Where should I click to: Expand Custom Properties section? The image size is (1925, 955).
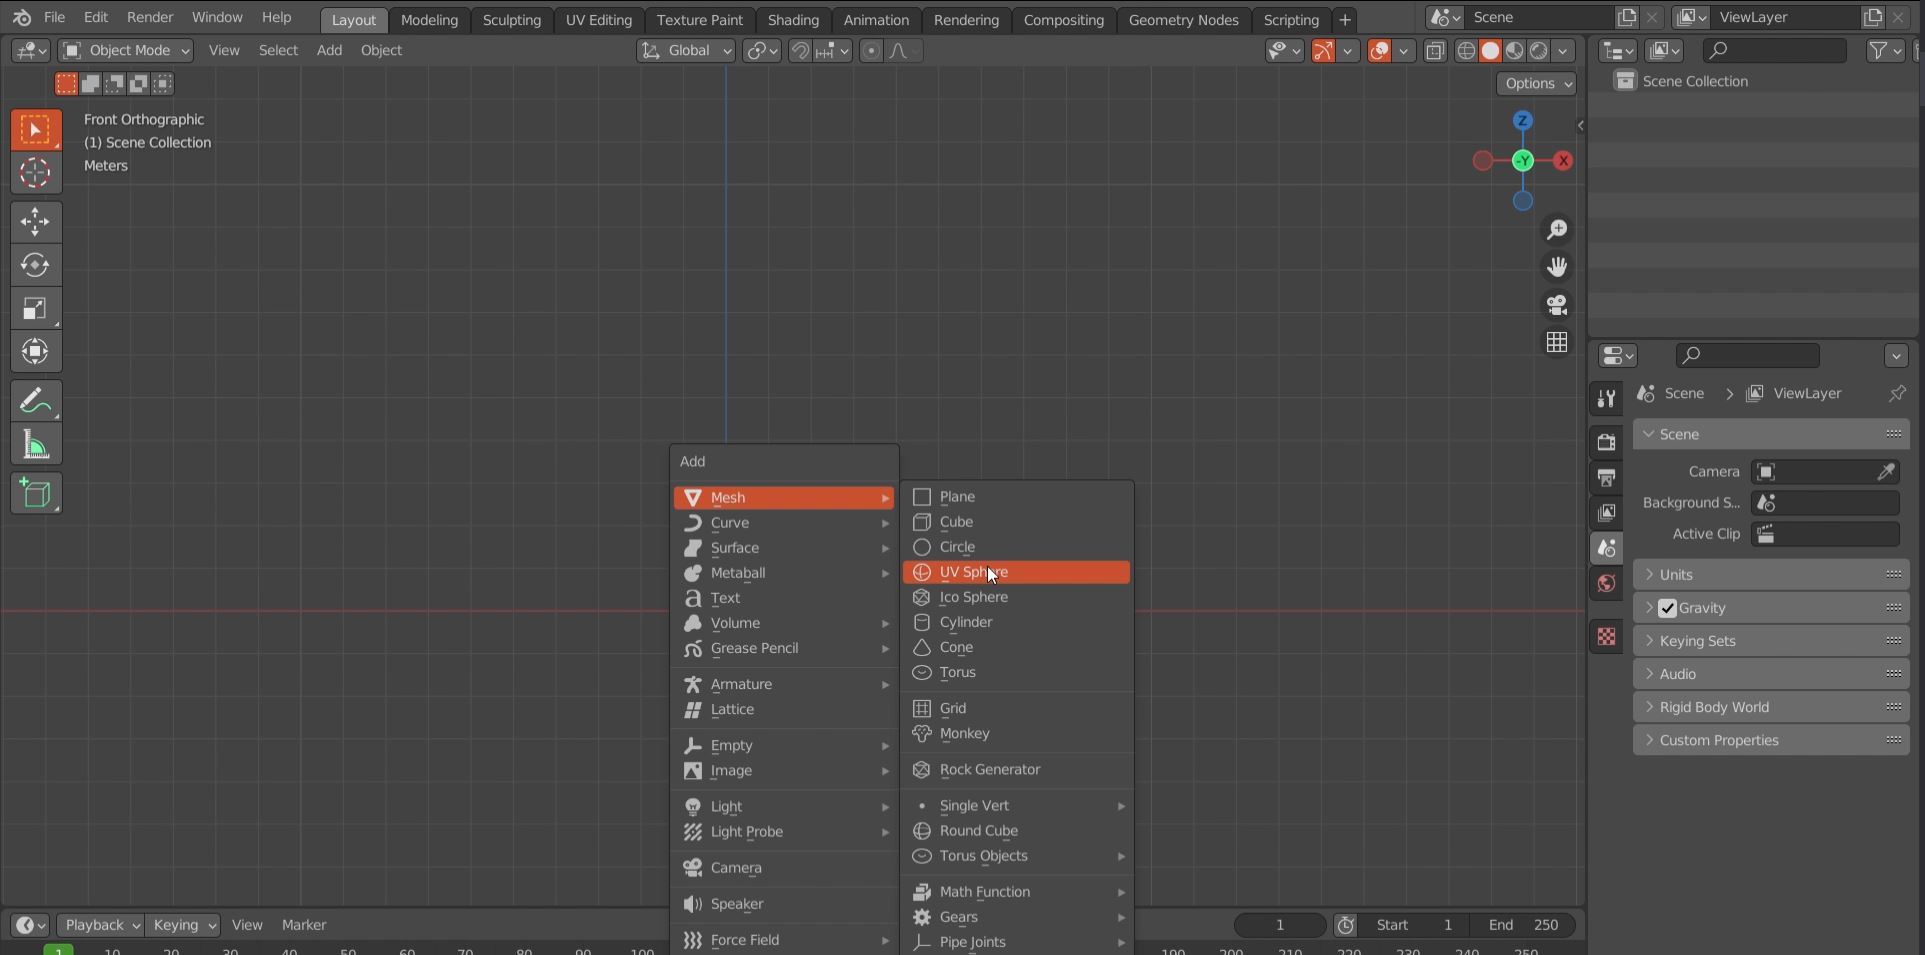[1717, 740]
